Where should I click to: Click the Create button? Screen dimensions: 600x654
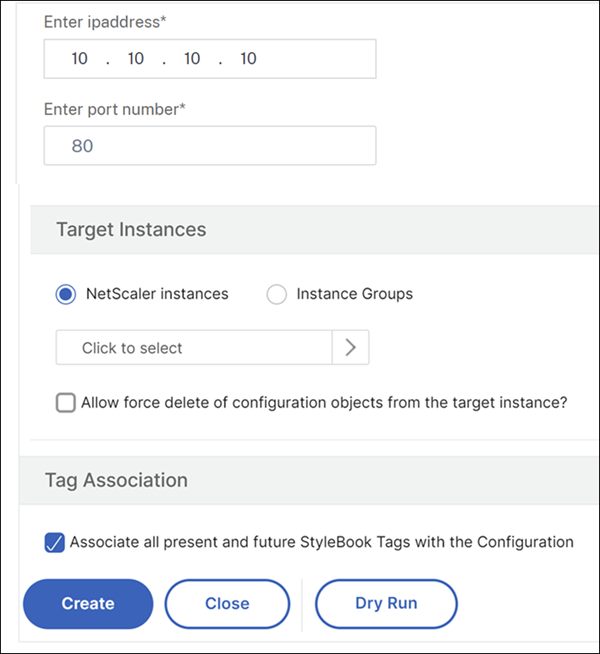coord(88,604)
